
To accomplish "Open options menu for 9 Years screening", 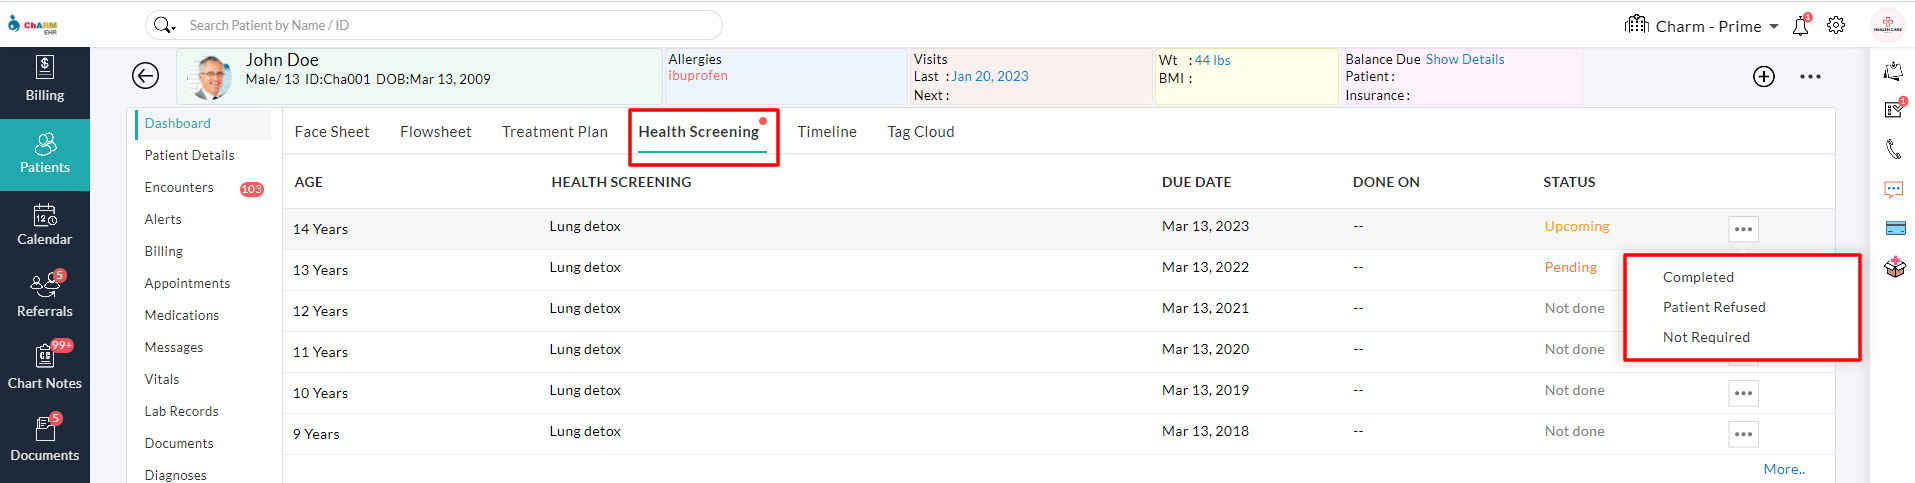I will (1743, 434).
